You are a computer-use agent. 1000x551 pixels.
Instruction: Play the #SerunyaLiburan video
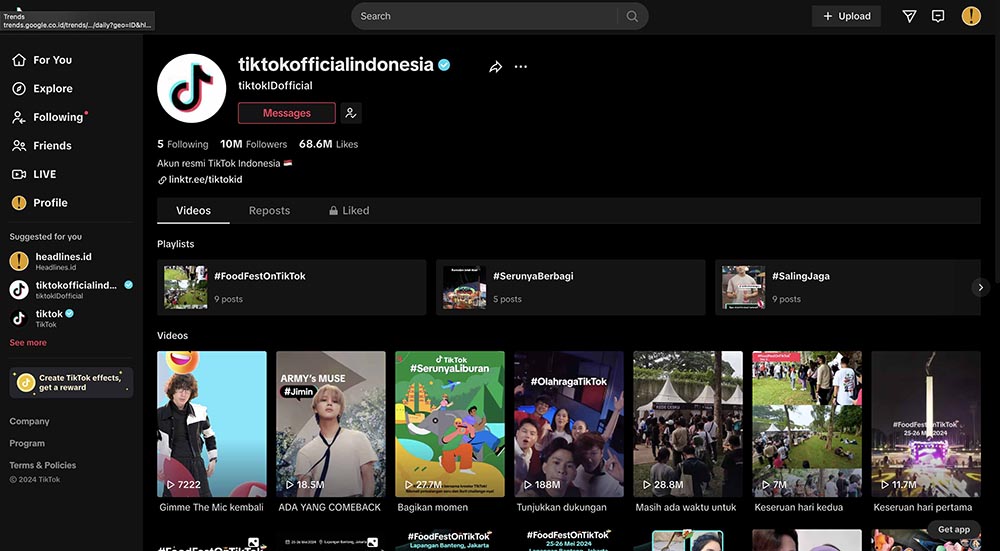pos(450,424)
